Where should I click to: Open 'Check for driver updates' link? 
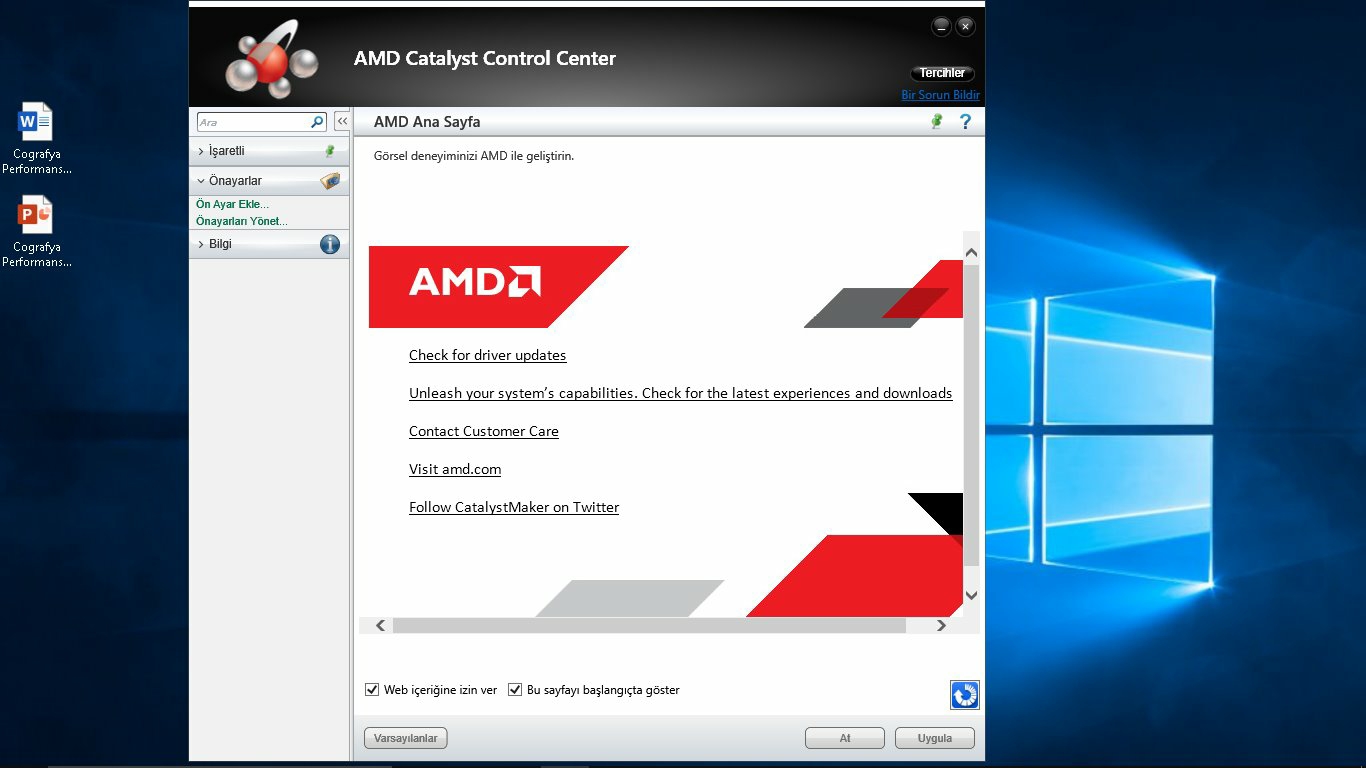pyautogui.click(x=487, y=355)
